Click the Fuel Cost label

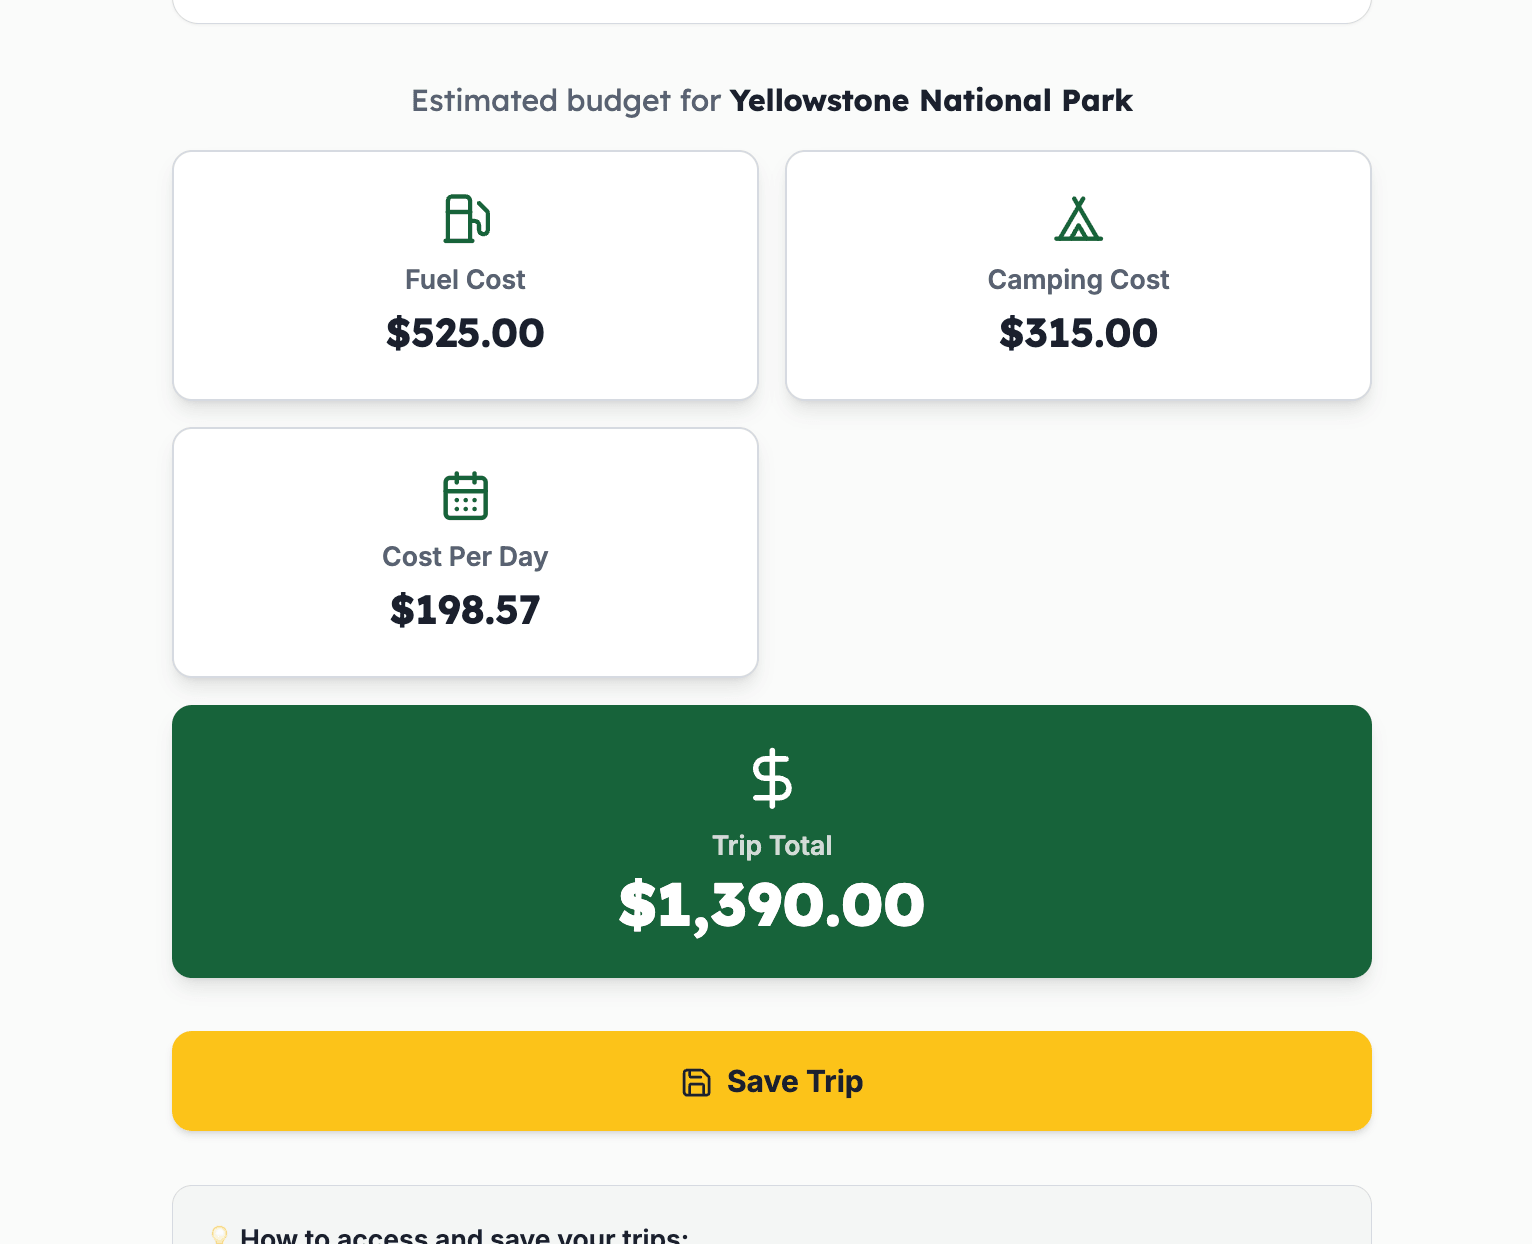(465, 280)
